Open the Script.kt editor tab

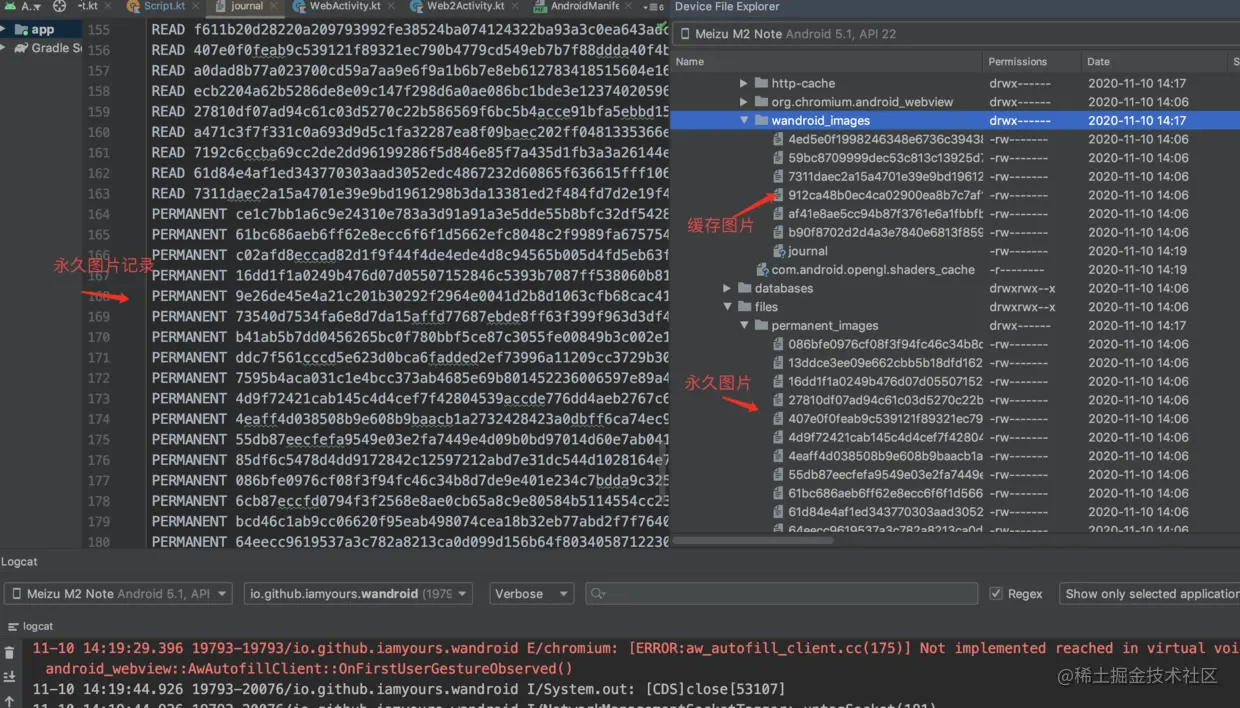162,6
